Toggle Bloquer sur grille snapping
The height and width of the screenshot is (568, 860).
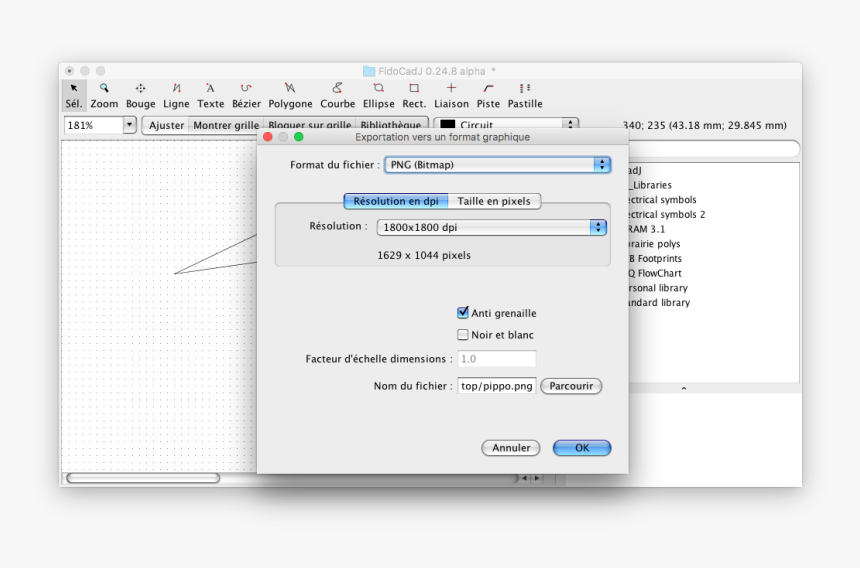[x=309, y=125]
